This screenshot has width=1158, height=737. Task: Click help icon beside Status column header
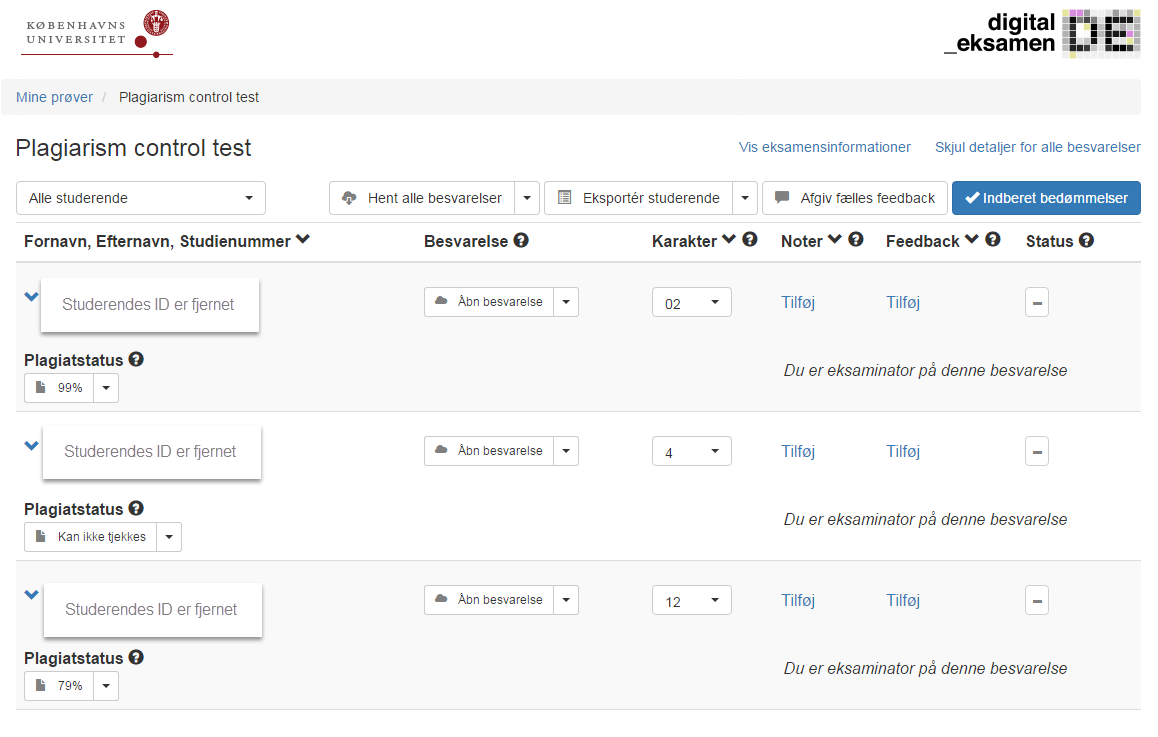[x=1086, y=241]
